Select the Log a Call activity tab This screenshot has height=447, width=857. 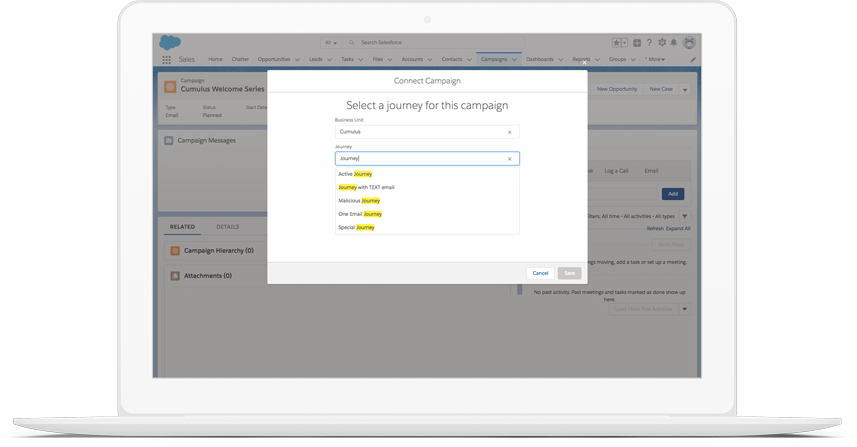click(x=616, y=171)
